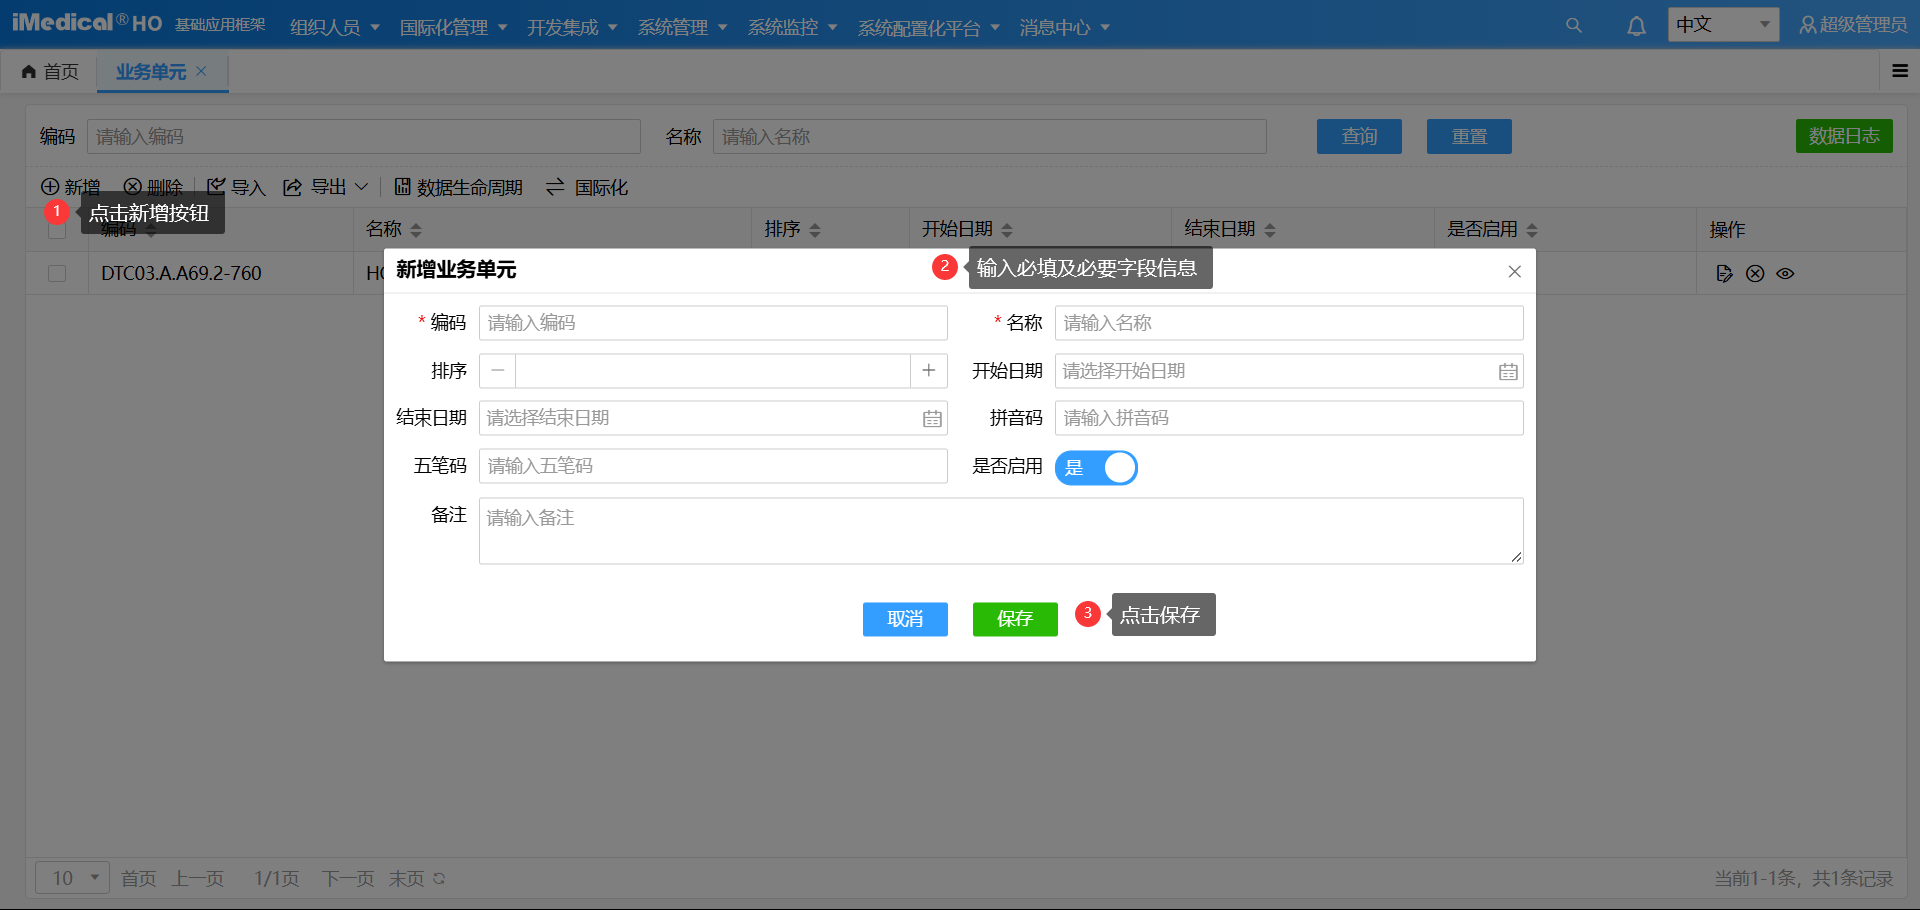Viewport: 1920px width, 910px height.
Task: Click the edit icon in the table row
Action: 1724,273
